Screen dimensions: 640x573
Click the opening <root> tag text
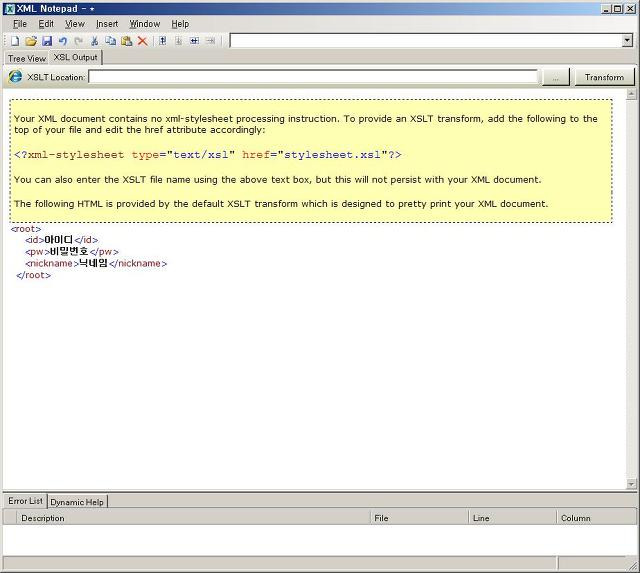[26, 229]
